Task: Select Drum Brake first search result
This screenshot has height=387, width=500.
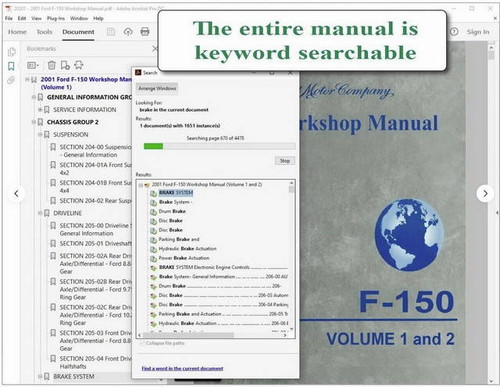Action: [172, 211]
